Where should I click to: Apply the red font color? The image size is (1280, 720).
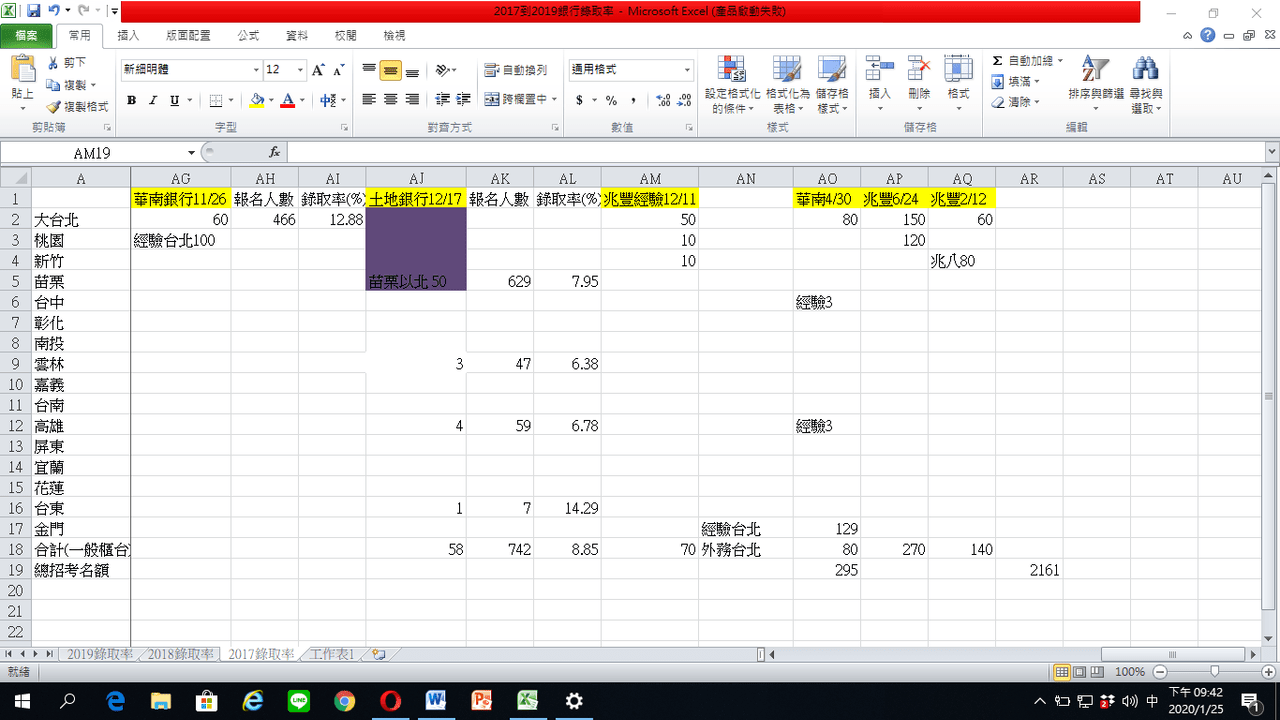pyautogui.click(x=288, y=100)
